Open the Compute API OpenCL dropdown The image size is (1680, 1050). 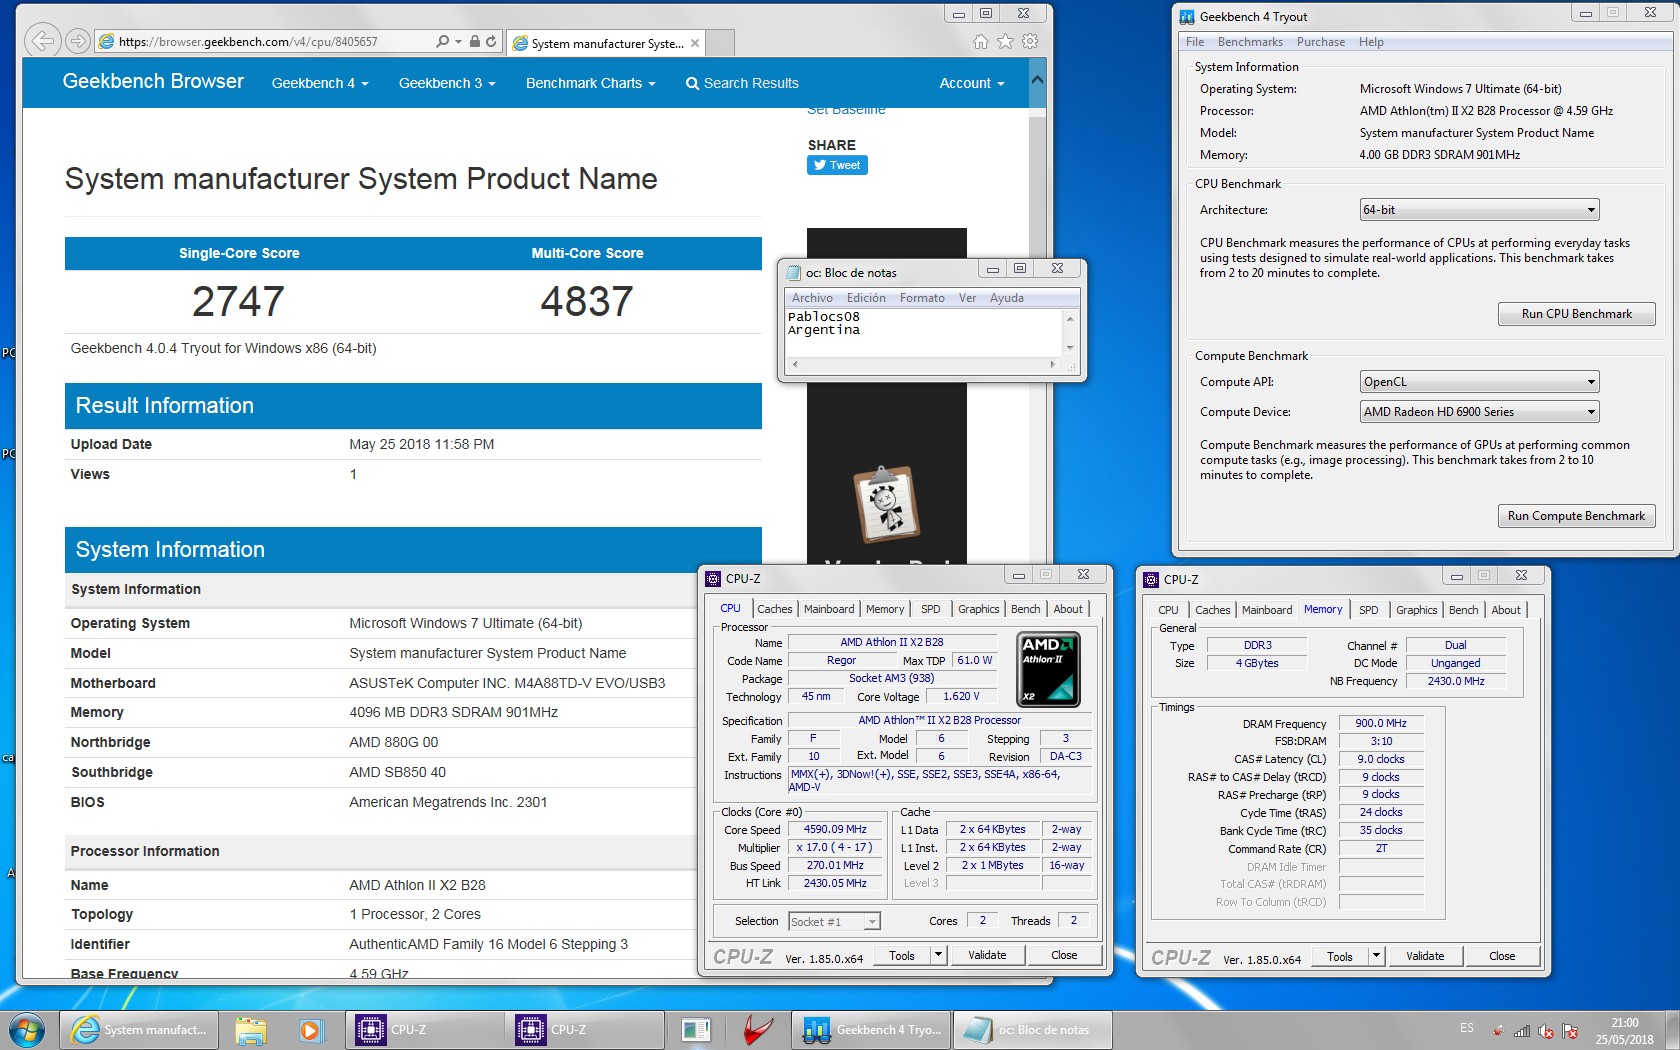tap(1479, 382)
